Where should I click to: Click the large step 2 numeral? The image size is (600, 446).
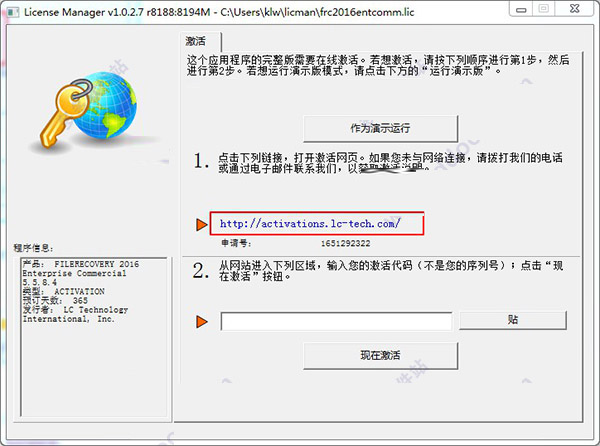coord(201,271)
